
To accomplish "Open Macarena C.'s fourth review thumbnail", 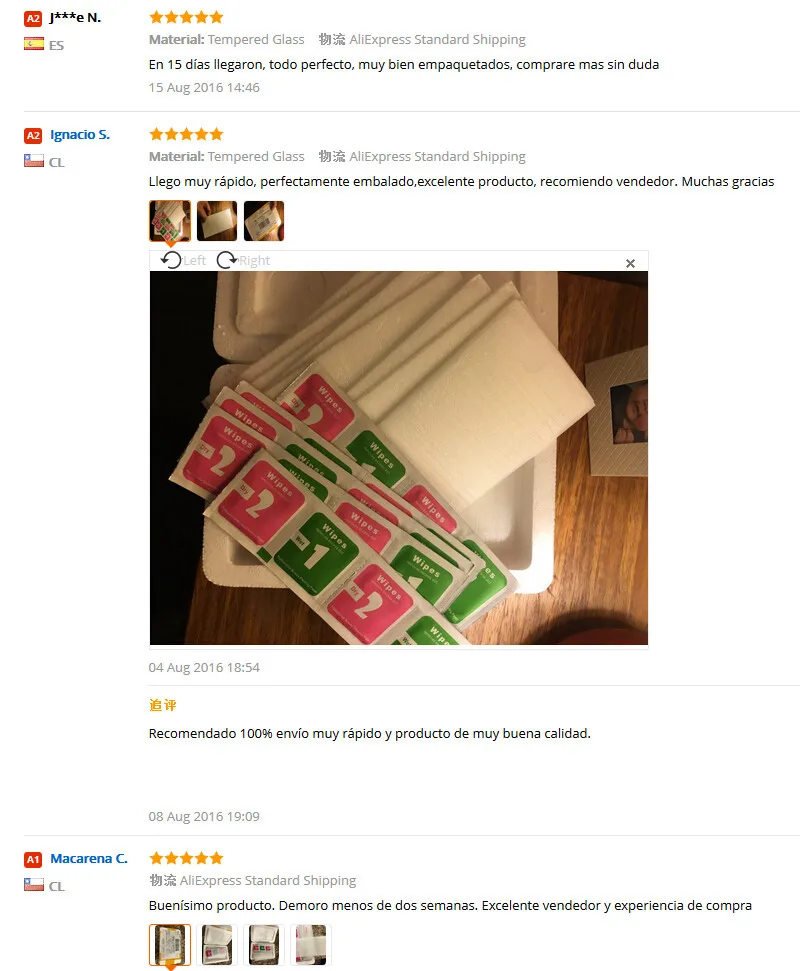I will [x=311, y=945].
